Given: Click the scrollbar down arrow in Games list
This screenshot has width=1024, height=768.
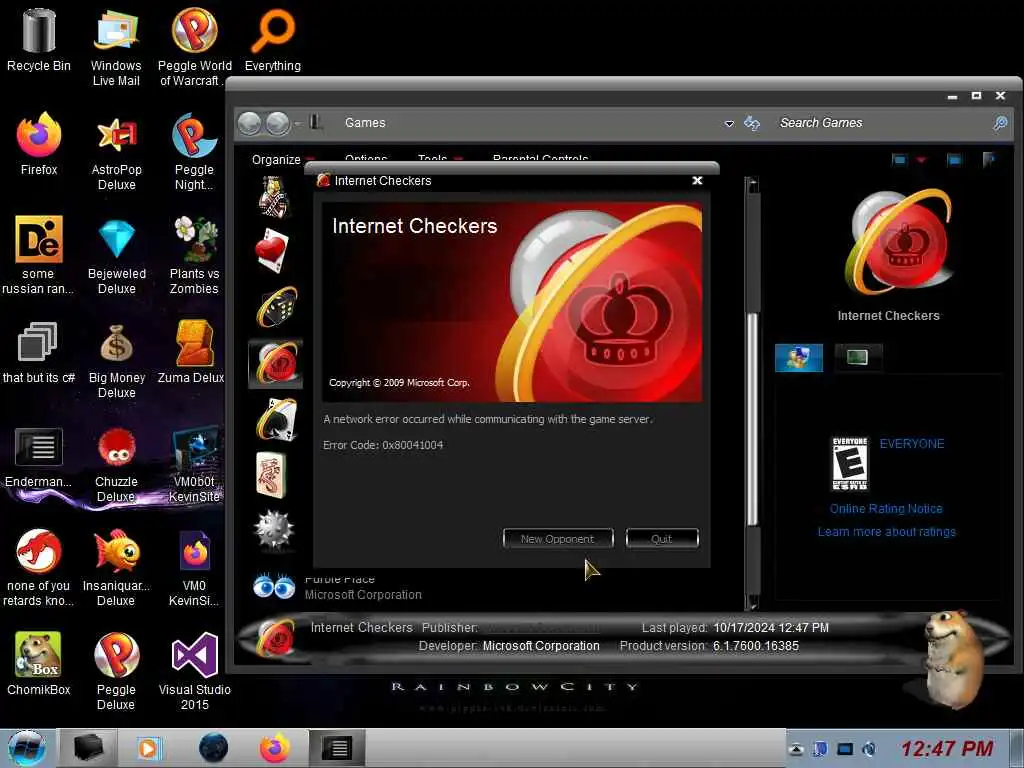Looking at the screenshot, I should coord(752,601).
